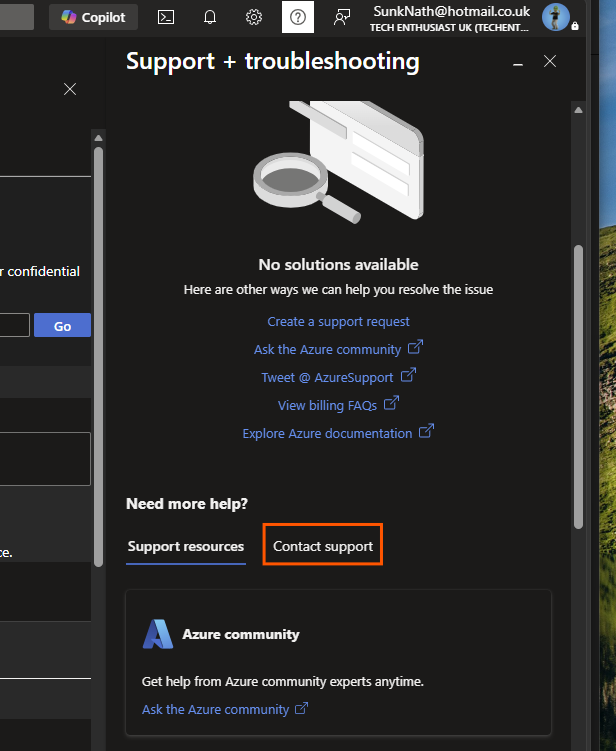Open Tweet @ AzureSupport link
The height and width of the screenshot is (751, 616).
(x=338, y=377)
